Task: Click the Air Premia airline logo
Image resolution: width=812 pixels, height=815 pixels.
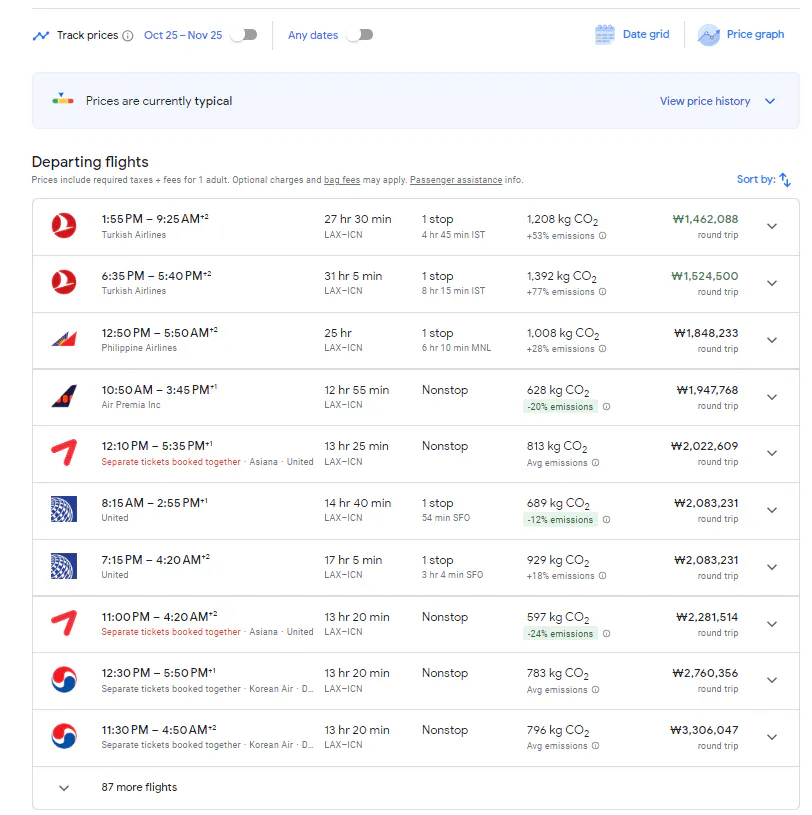Action: [64, 397]
